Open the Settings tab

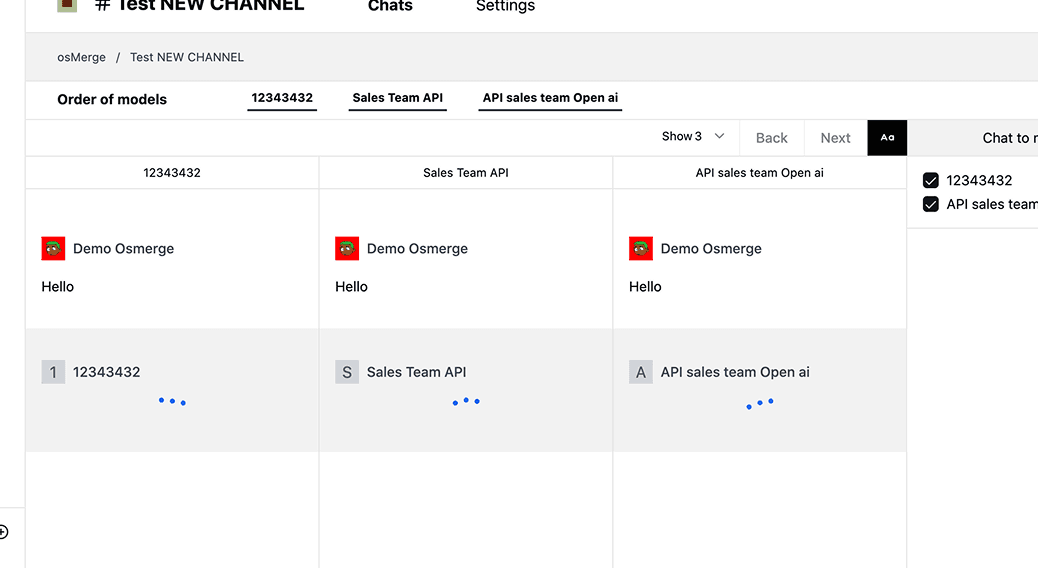(x=505, y=6)
